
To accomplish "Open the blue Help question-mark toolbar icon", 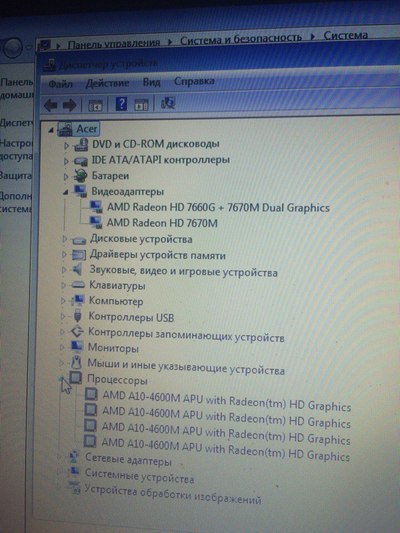I will pyautogui.click(x=121, y=103).
